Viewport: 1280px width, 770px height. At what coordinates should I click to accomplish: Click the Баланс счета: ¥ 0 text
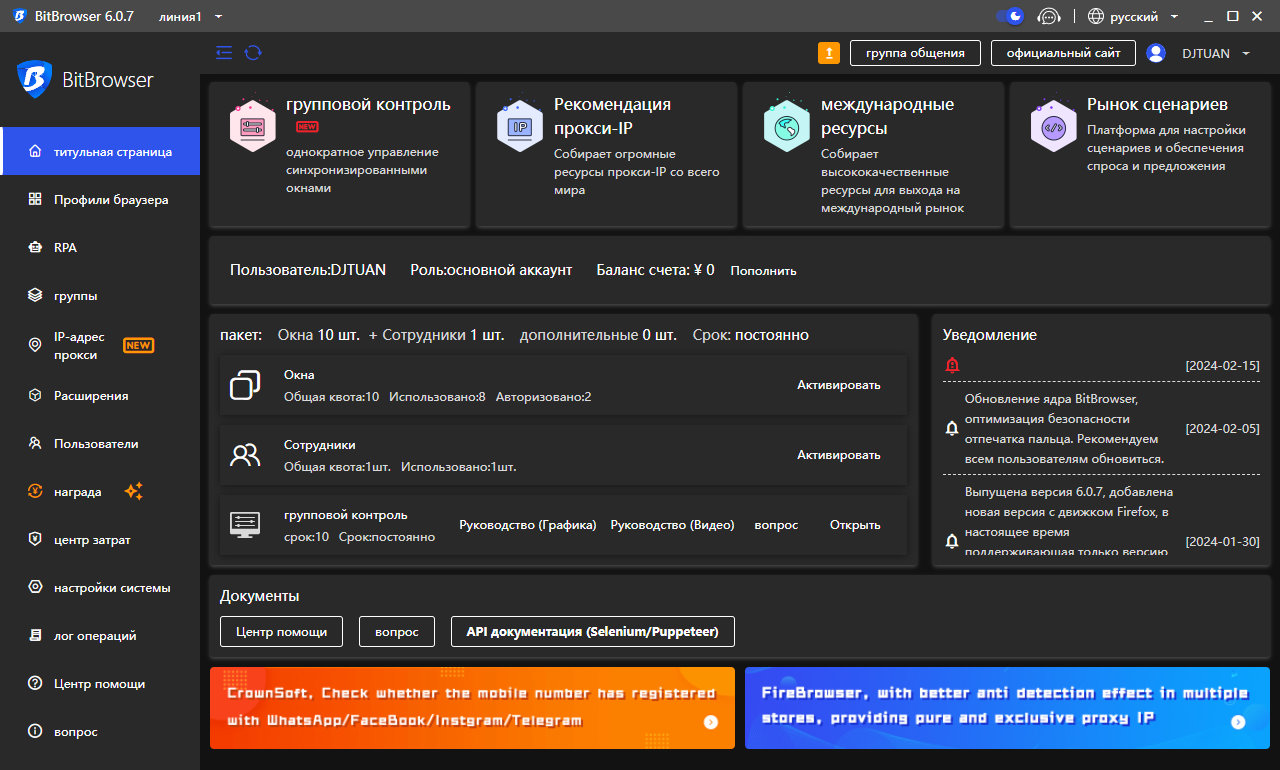(655, 270)
